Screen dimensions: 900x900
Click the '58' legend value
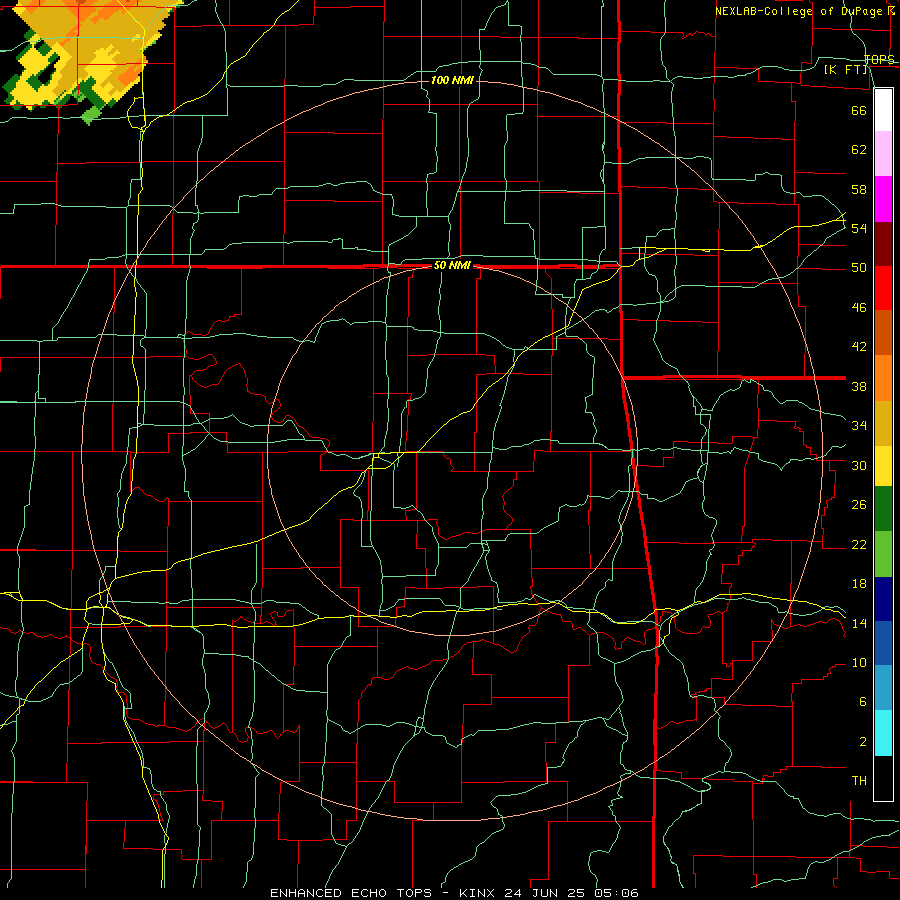tap(859, 189)
